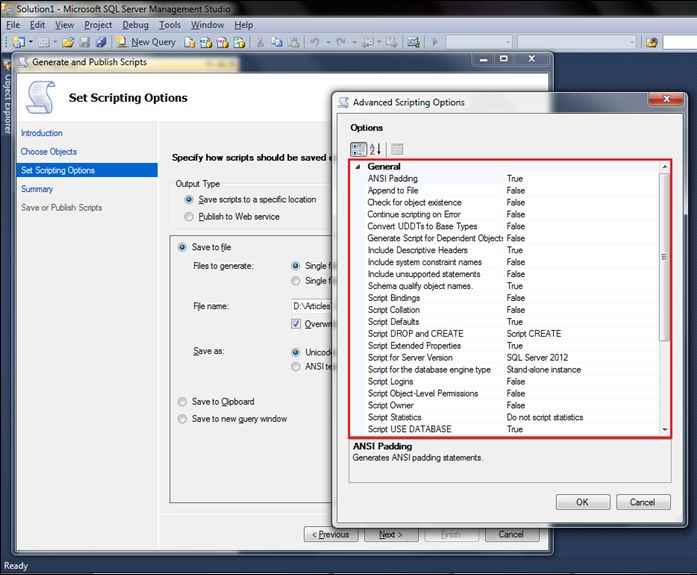This screenshot has height=575, width=697.
Task: Open the Help menu
Action: click(x=244, y=25)
